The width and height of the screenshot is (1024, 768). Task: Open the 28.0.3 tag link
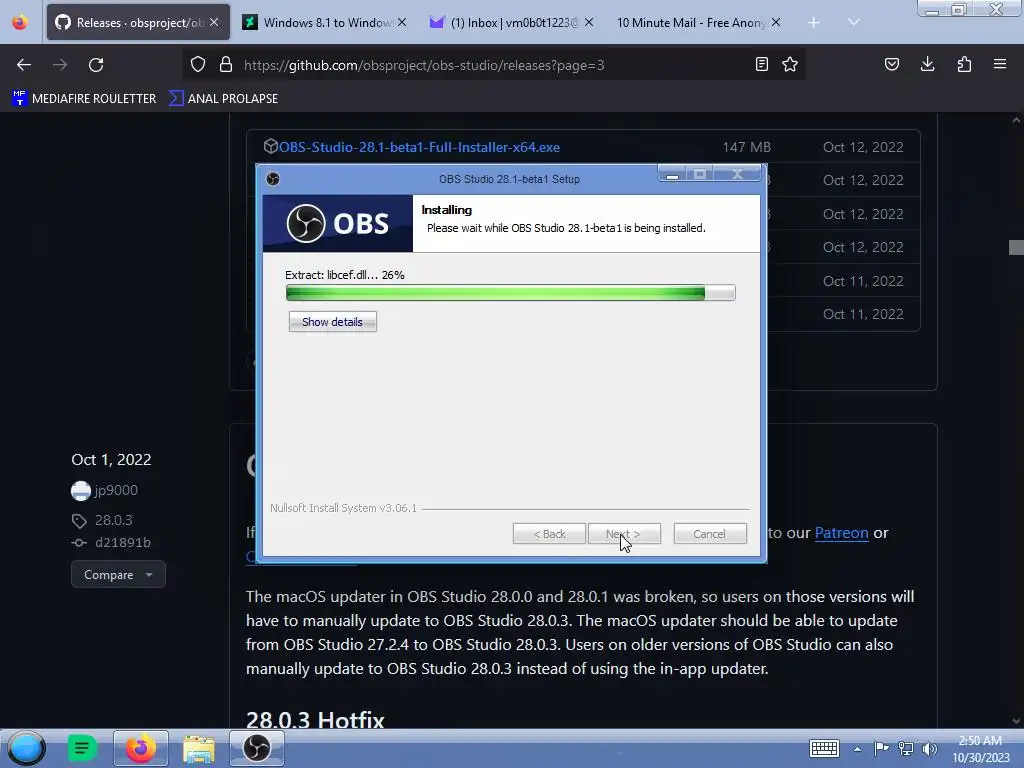pyautogui.click(x=114, y=520)
